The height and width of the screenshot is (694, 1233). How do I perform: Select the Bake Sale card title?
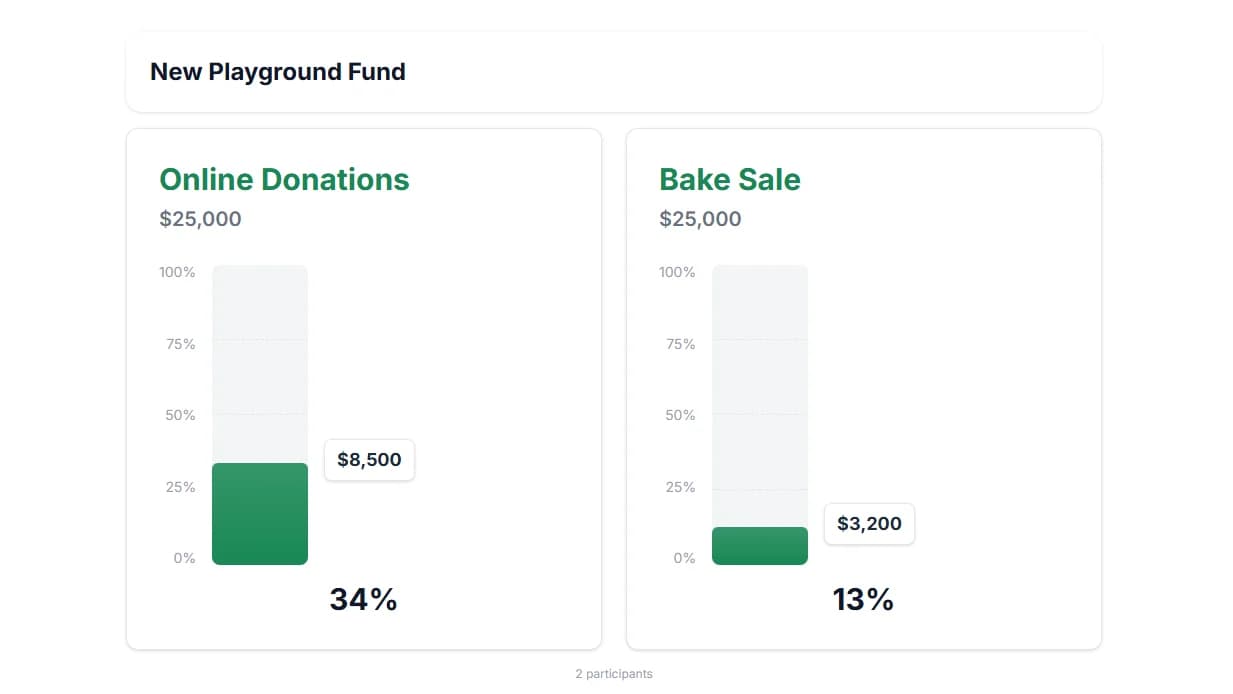click(x=729, y=179)
